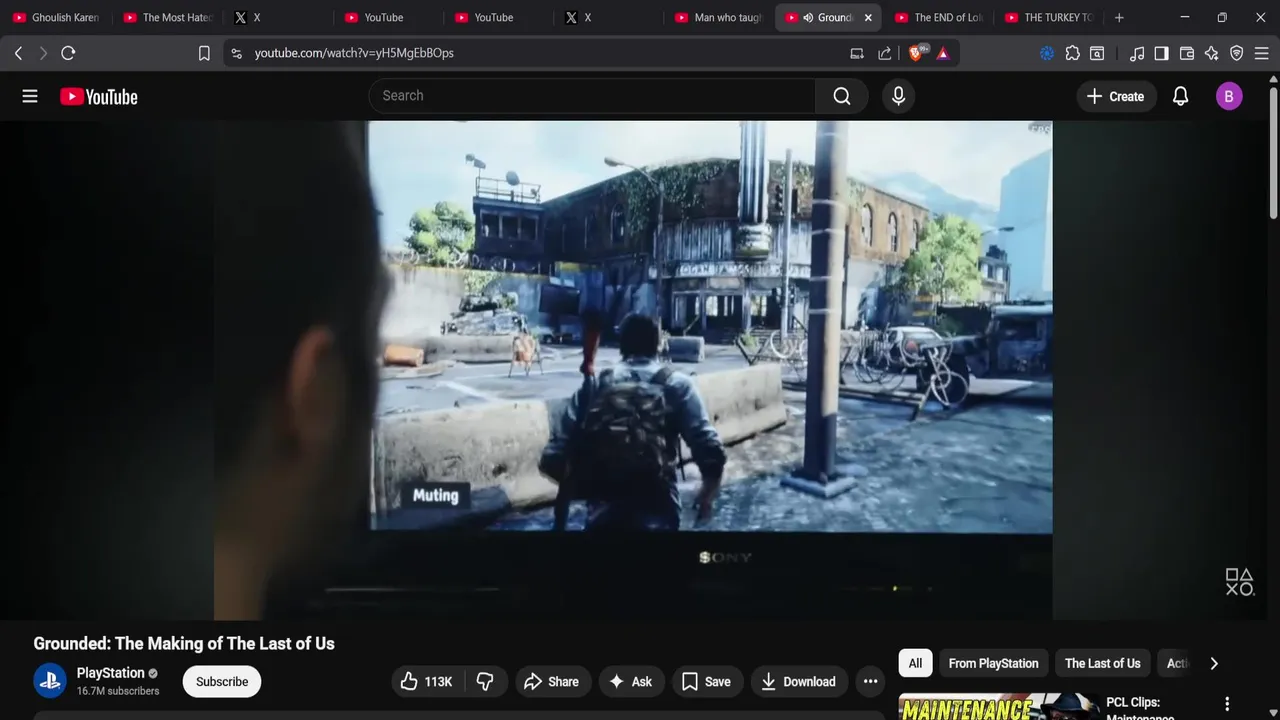1280x720 pixels.
Task: Open the Brave Wallet icon
Action: pos(1187,53)
